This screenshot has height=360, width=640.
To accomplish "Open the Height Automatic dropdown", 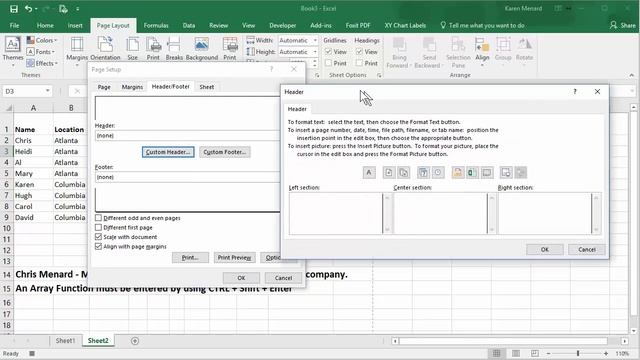I will pos(315,52).
